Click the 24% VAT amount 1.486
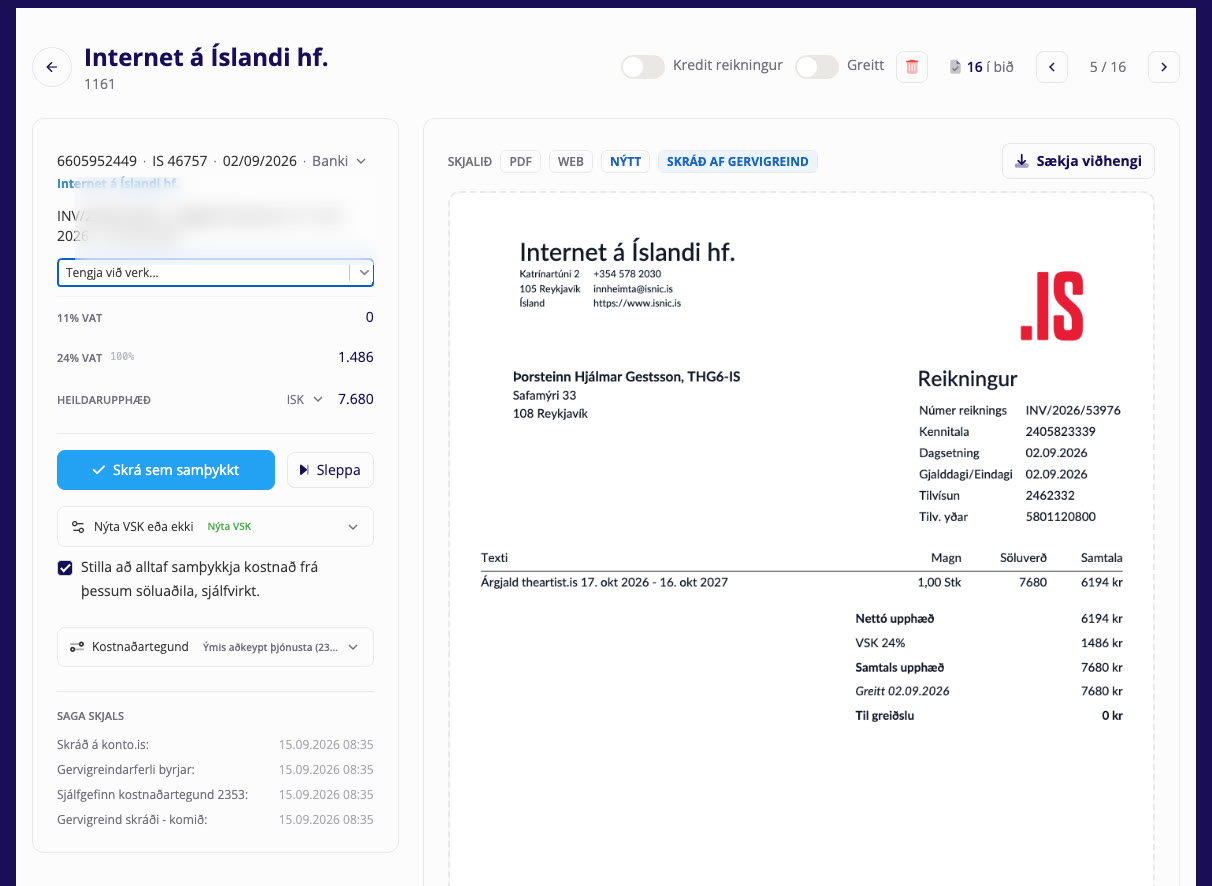 click(x=356, y=357)
